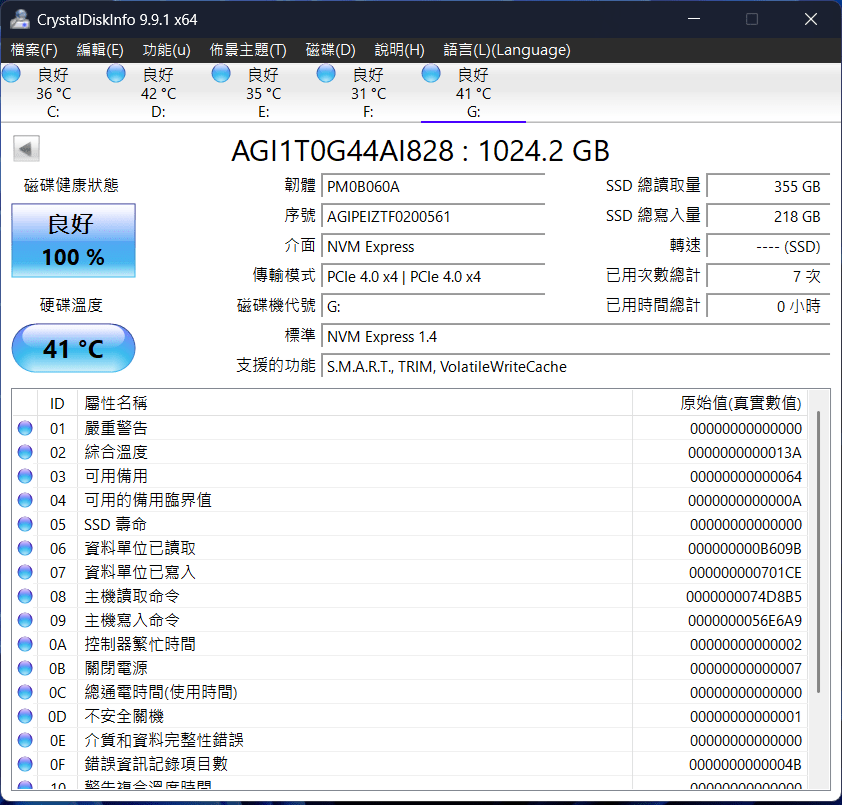Screen dimensions: 842x805
Task: Click the 屬性名稱 column header
Action: (355, 403)
